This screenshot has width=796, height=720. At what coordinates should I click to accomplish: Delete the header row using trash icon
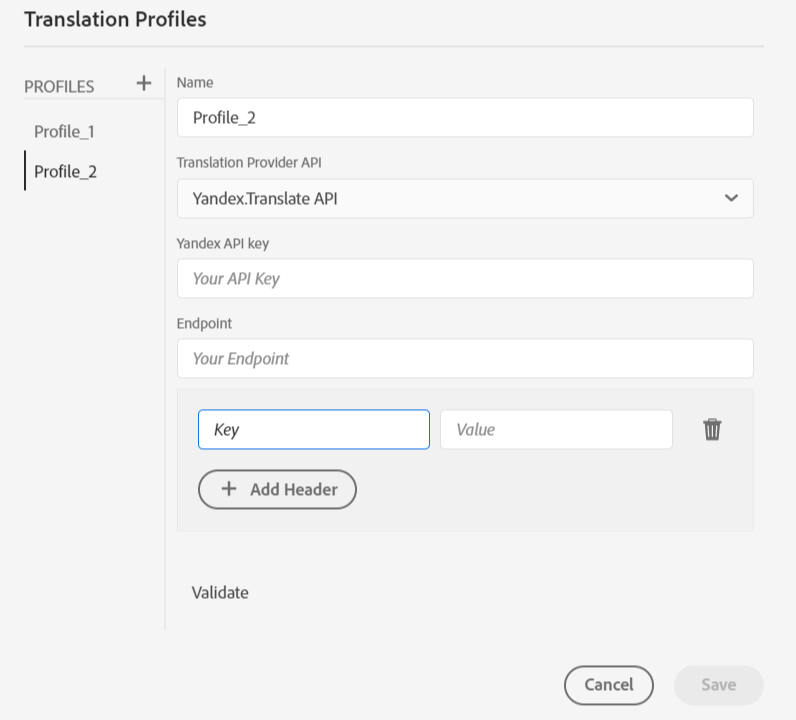[712, 430]
